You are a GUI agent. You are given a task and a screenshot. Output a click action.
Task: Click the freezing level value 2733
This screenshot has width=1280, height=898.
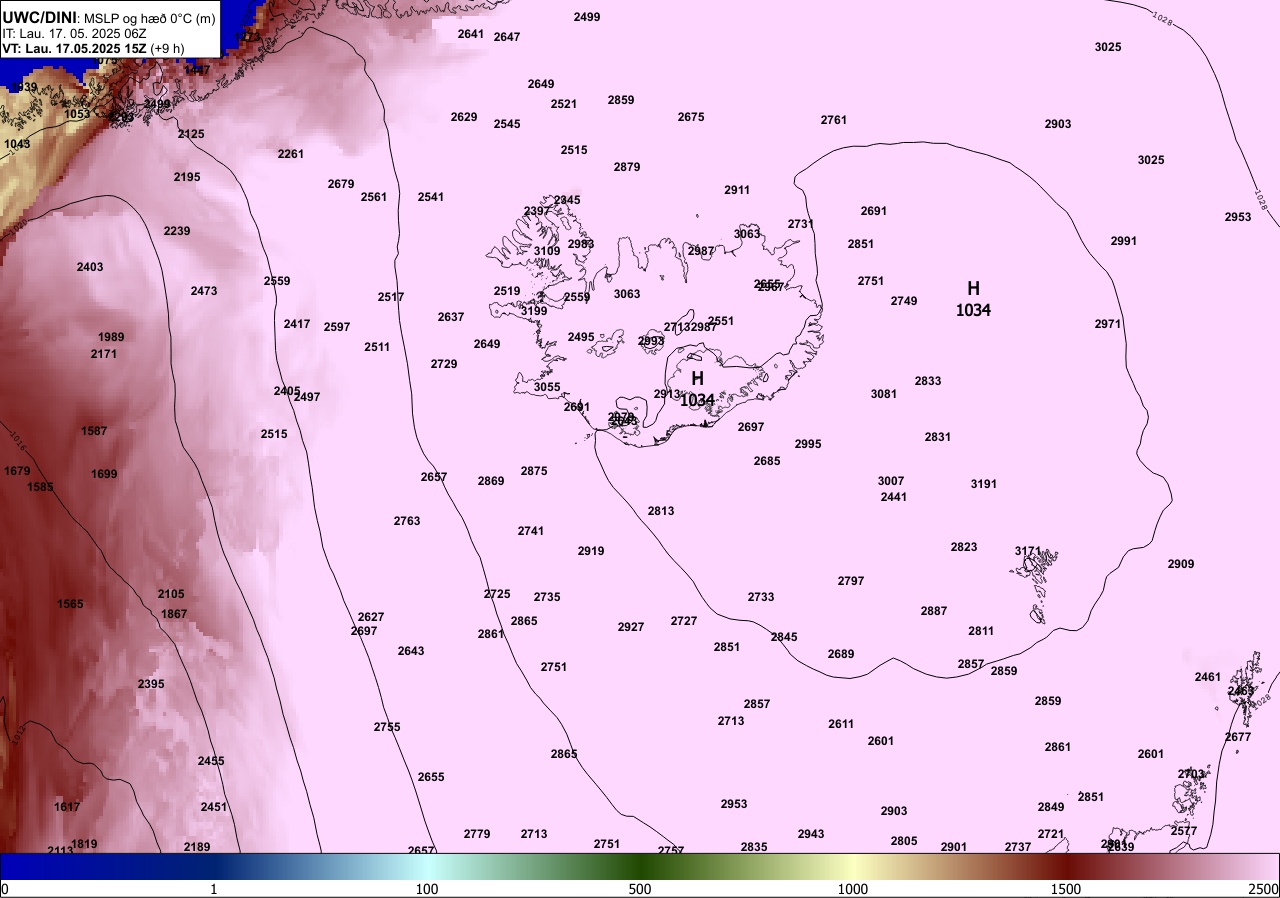[x=761, y=597]
